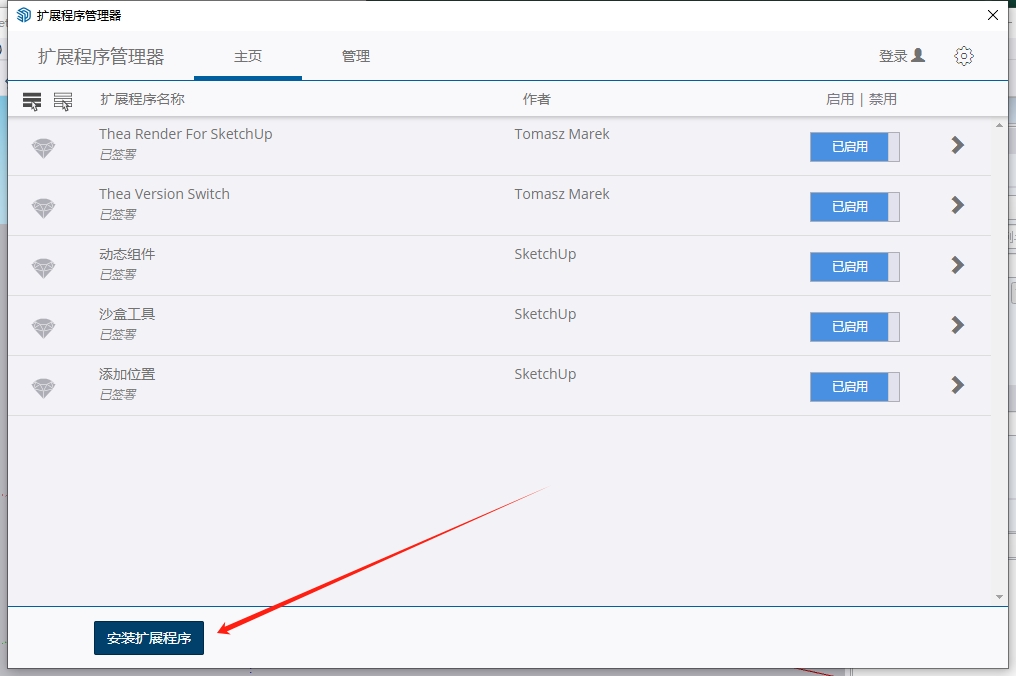Expand details for Thea Version Switch
Image resolution: width=1016 pixels, height=676 pixels.
(958, 205)
